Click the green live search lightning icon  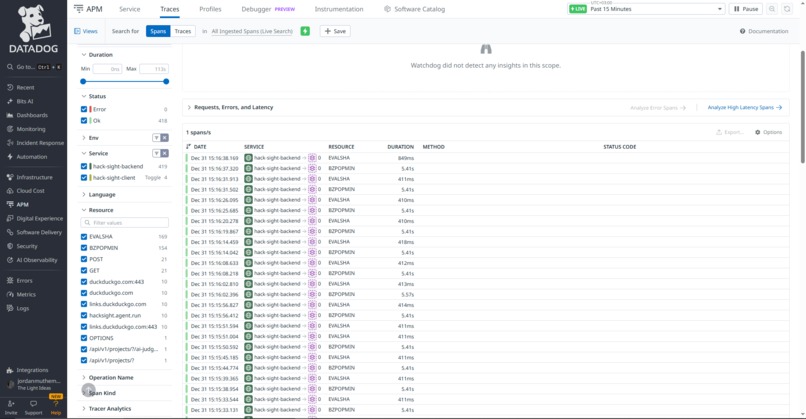click(305, 31)
